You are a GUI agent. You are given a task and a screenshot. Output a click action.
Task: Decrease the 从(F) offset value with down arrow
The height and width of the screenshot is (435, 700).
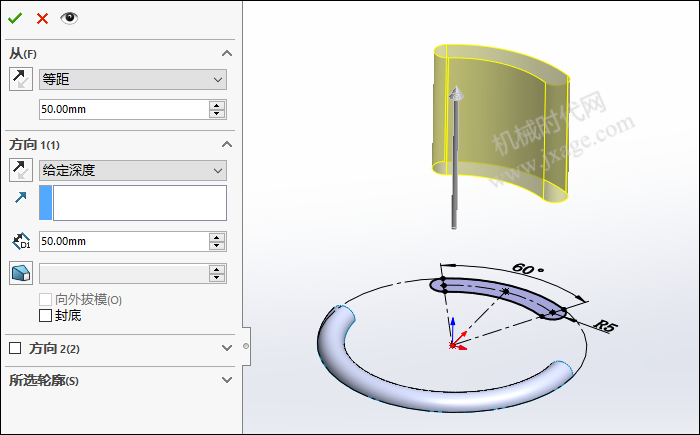point(217,114)
